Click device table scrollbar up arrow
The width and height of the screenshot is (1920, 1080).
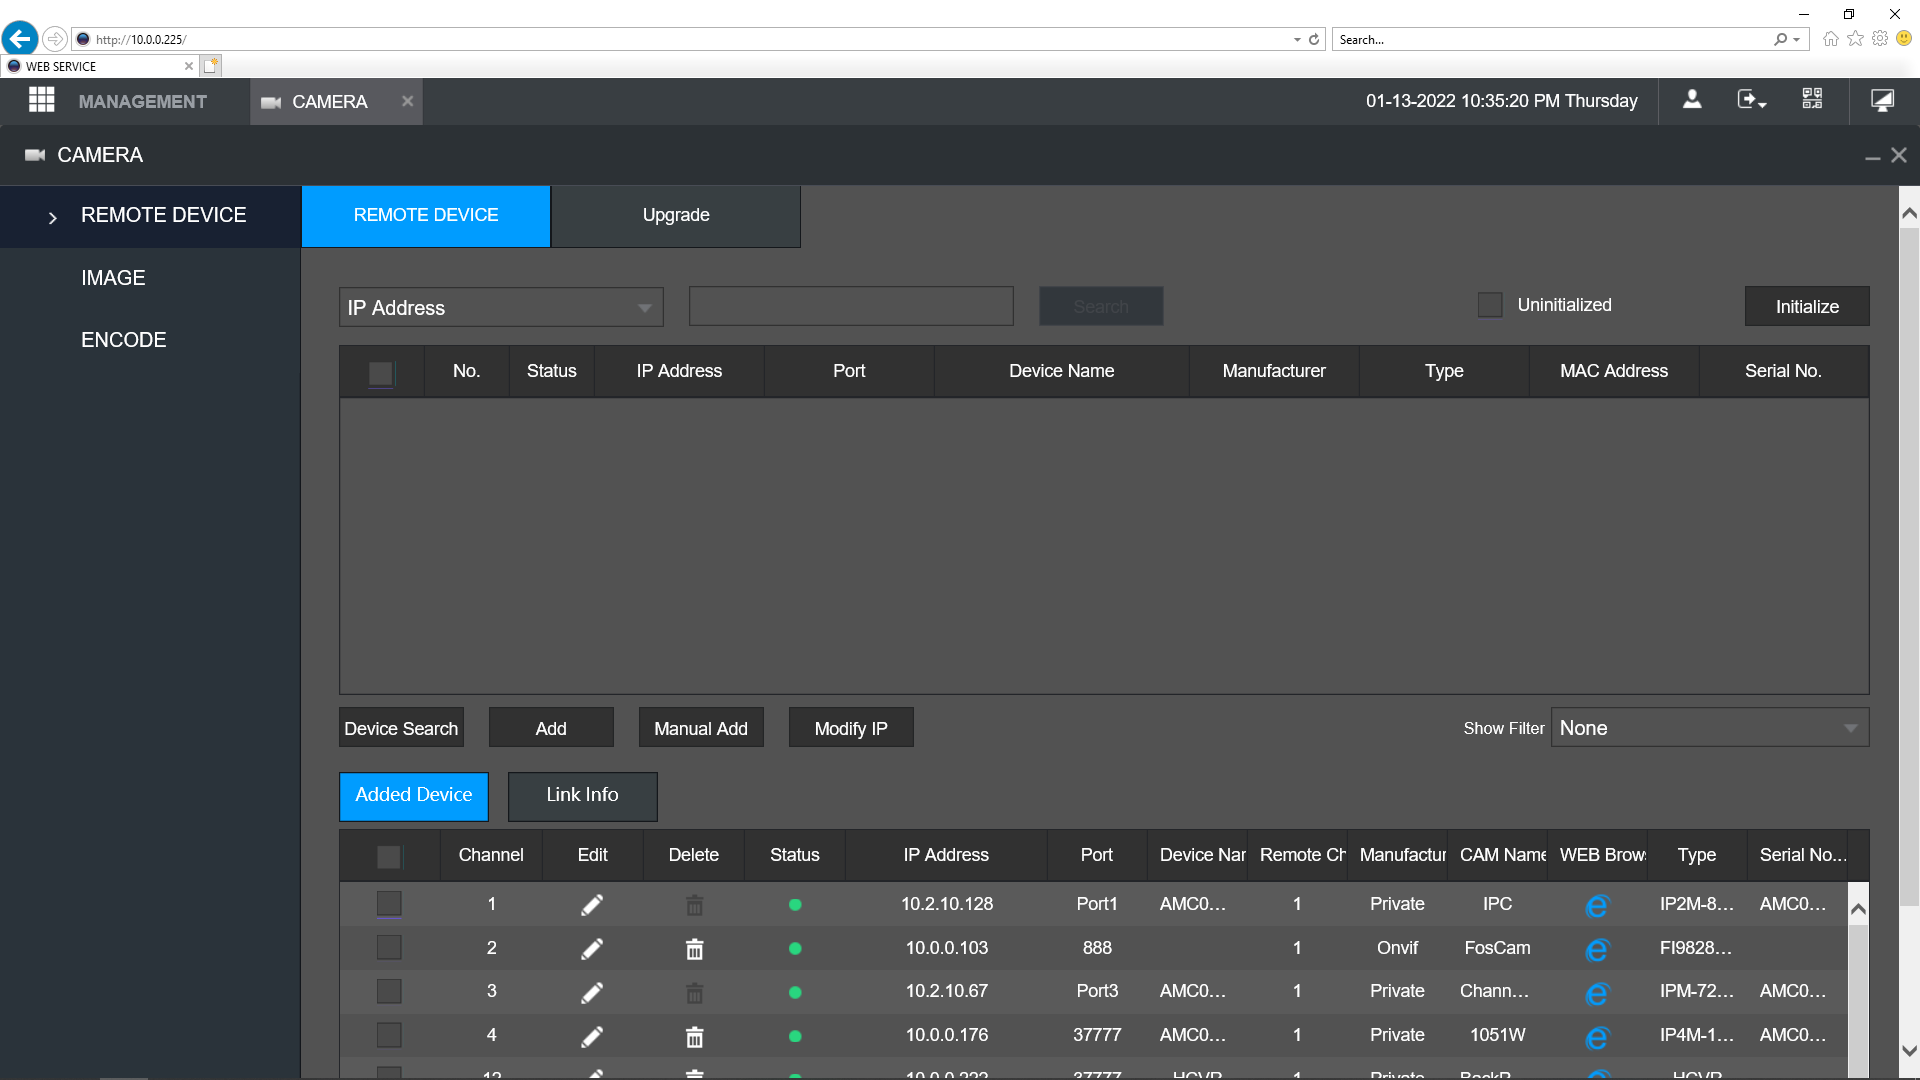(x=1858, y=909)
